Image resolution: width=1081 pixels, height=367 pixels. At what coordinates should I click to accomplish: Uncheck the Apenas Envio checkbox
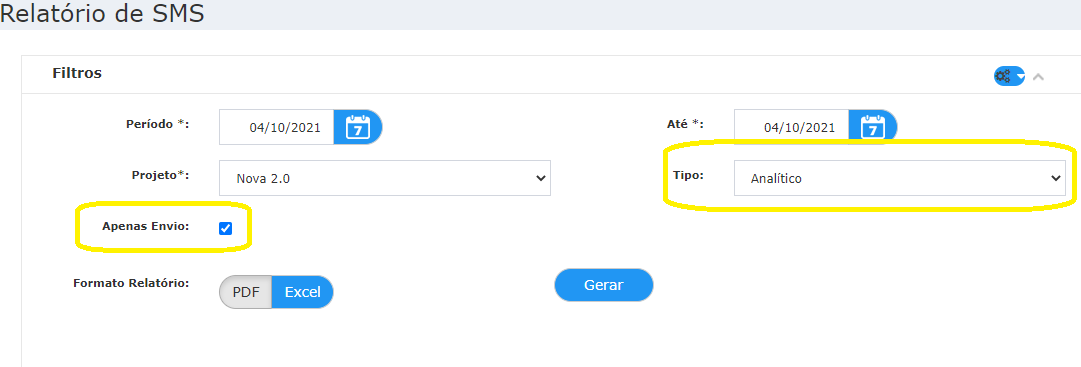pyautogui.click(x=225, y=228)
